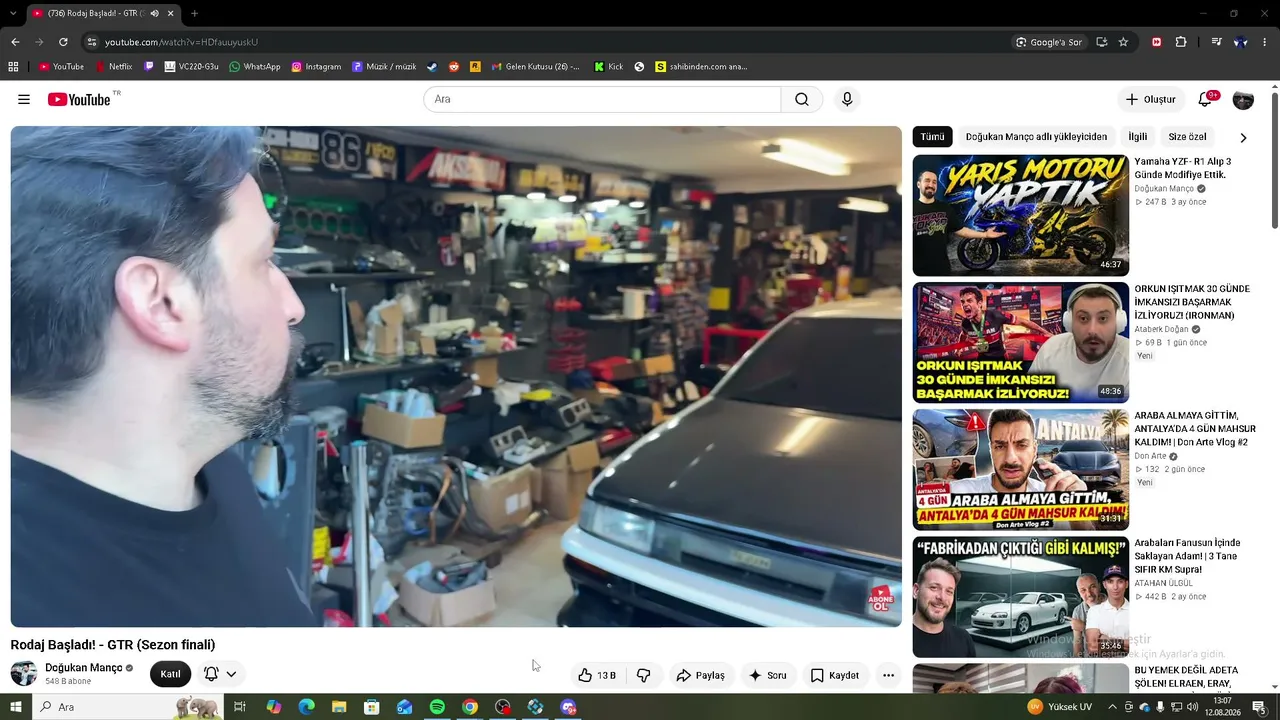Open Doğukan Manço channel avatar
Image resolution: width=1280 pixels, height=720 pixels.
24,673
